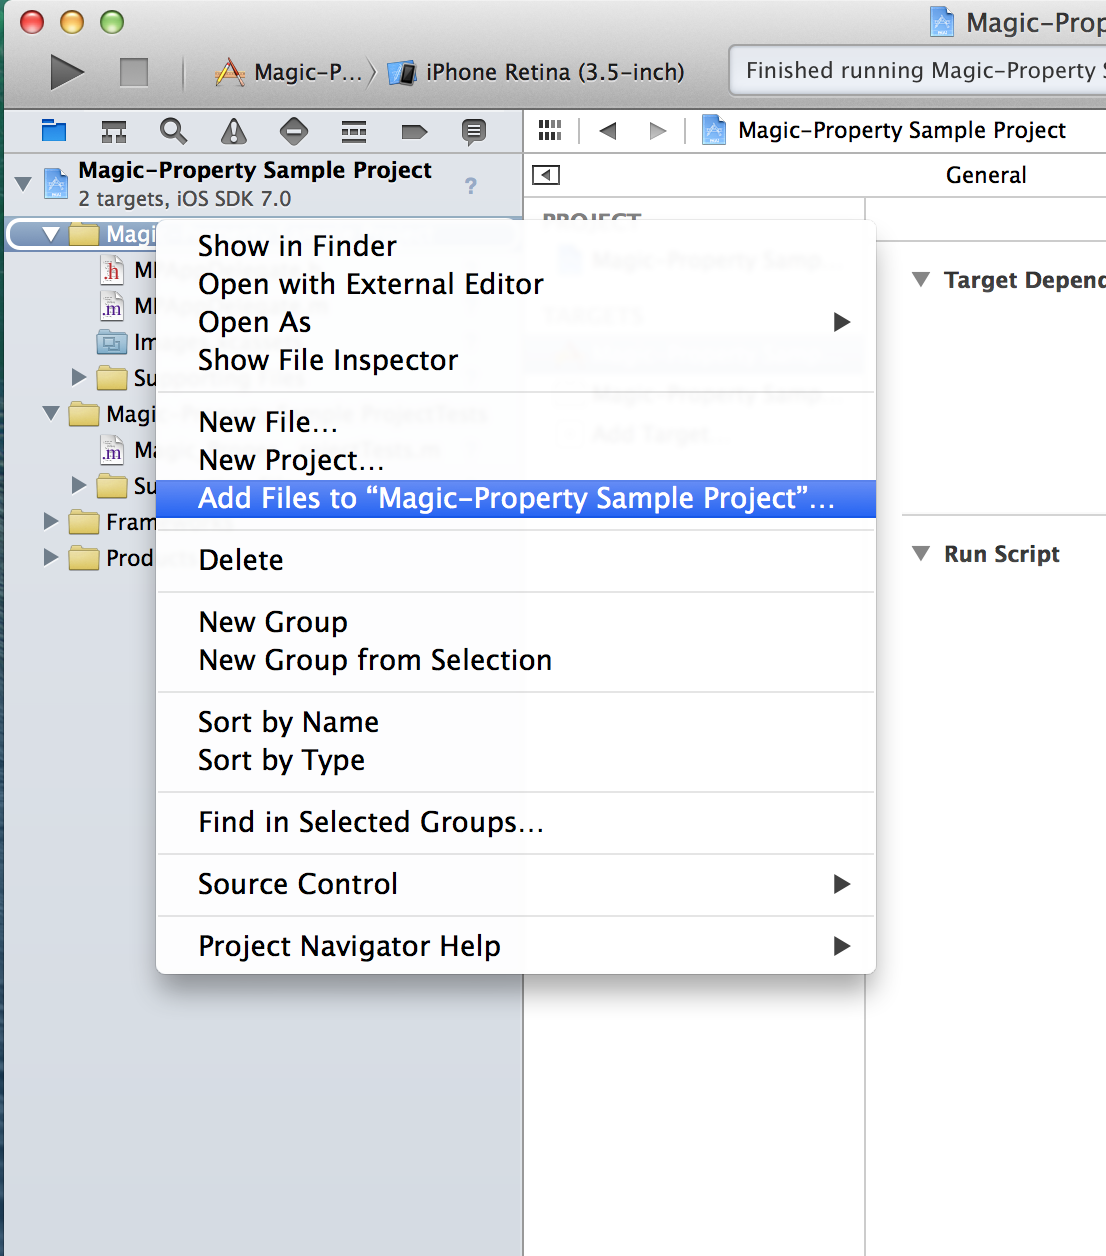Click the Finished running status field
This screenshot has width=1106, height=1256.
click(918, 70)
